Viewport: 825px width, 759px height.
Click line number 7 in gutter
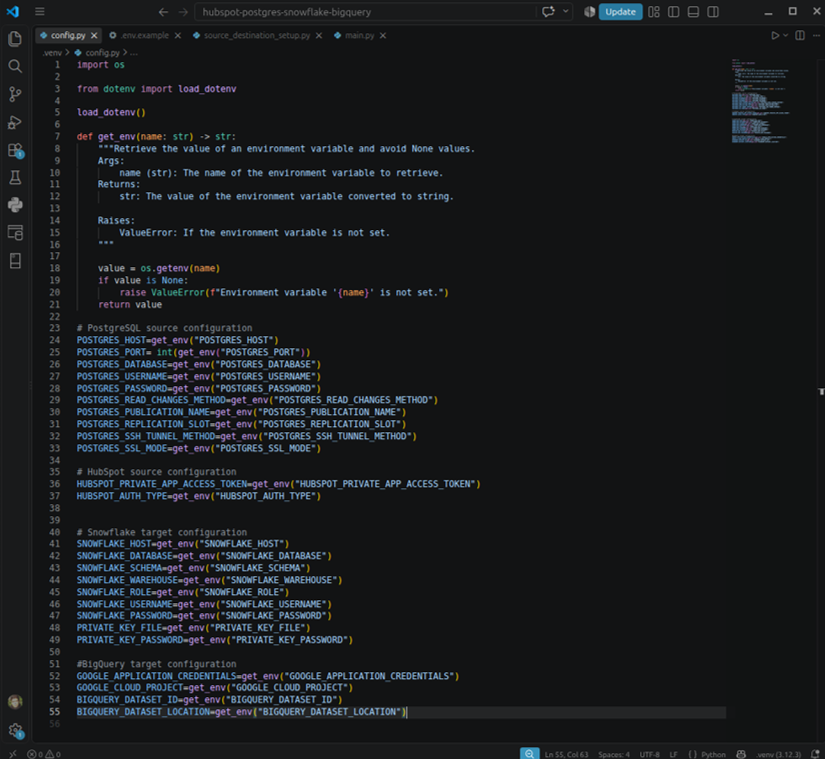coord(57,136)
